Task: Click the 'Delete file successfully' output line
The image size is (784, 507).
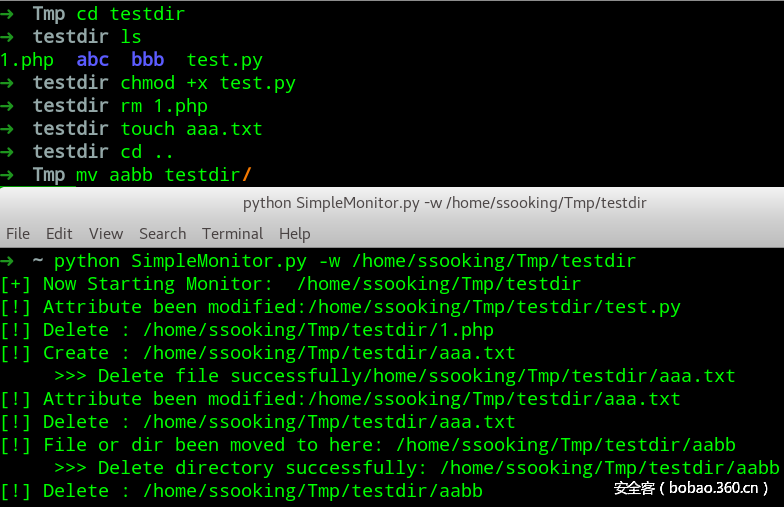Action: click(416, 376)
